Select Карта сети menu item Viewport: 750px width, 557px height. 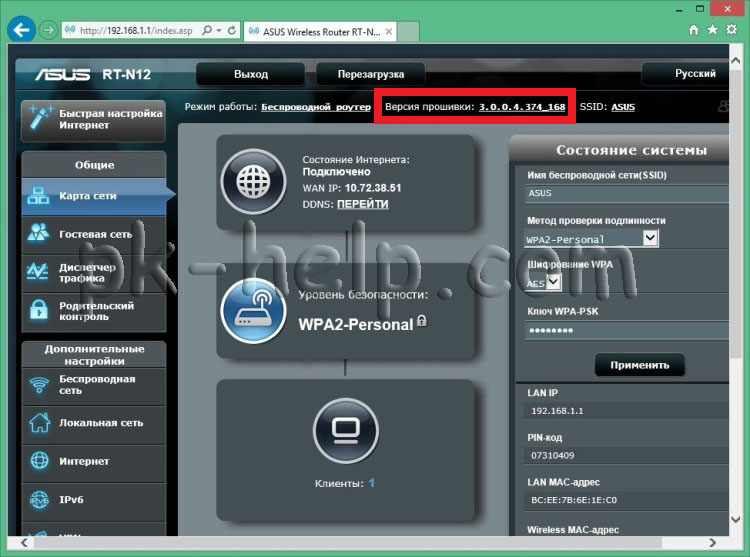[x=94, y=196]
